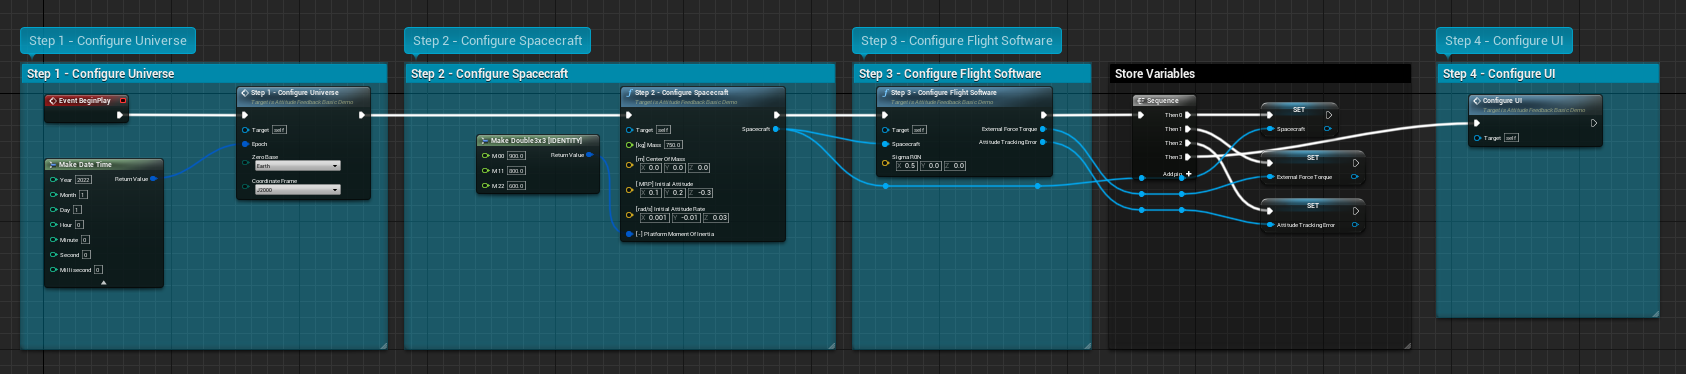Click the Initial Attitude Rate Z field showing 0.03

coord(717,218)
